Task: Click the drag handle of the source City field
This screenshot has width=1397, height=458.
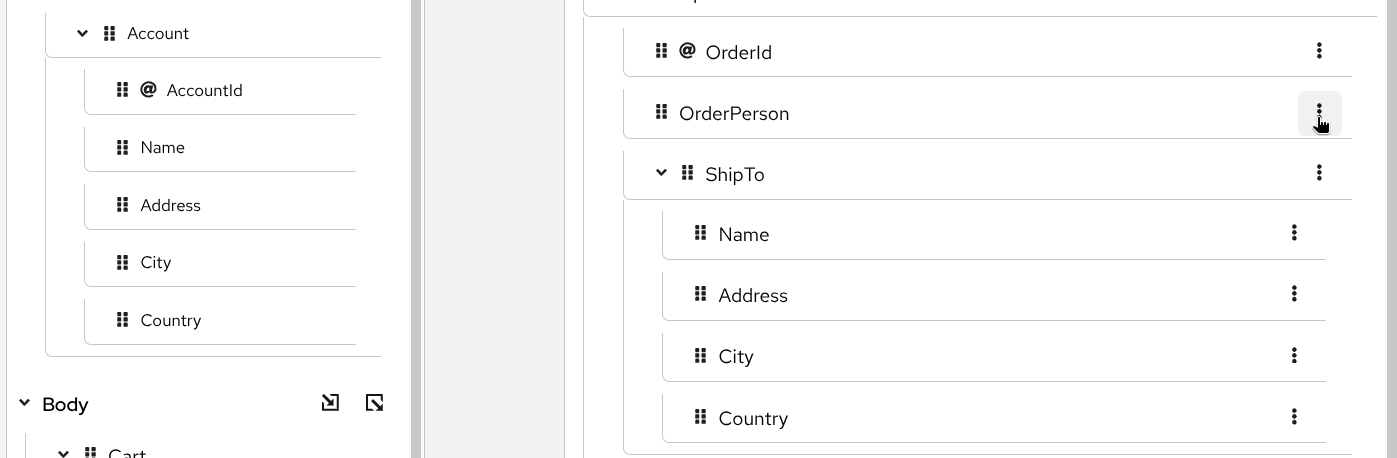Action: [122, 262]
